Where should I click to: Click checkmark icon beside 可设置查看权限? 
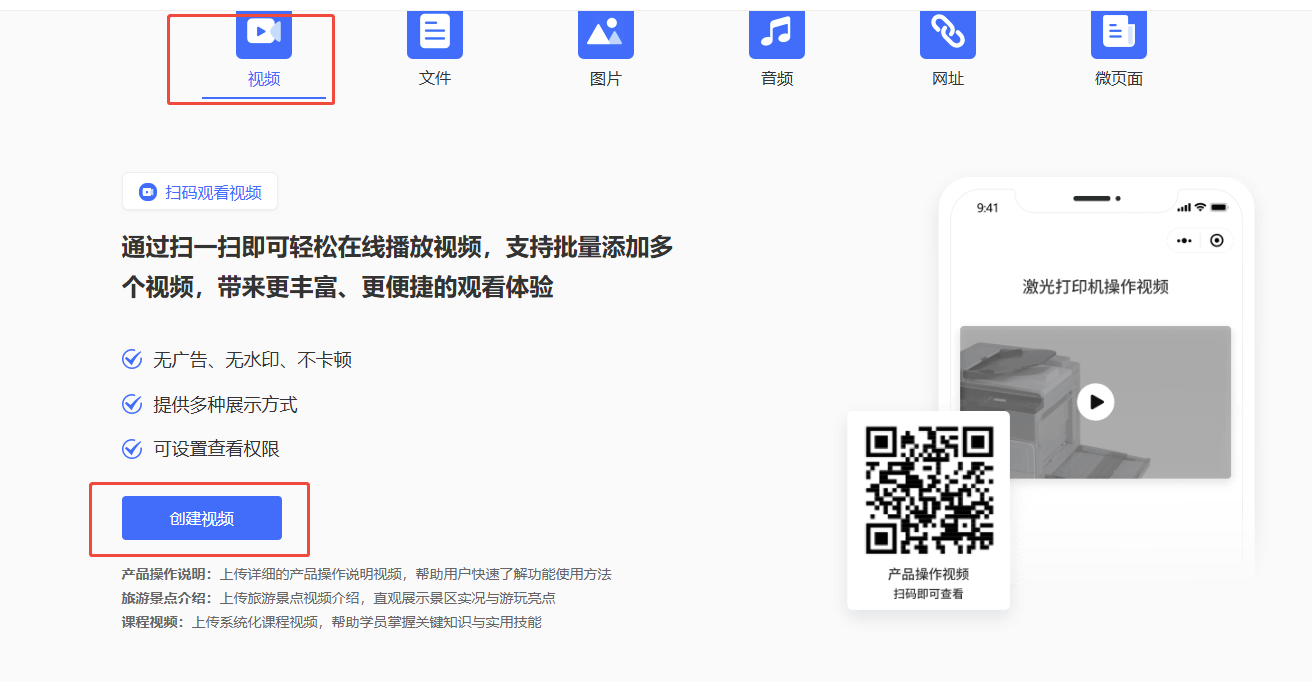coord(132,449)
